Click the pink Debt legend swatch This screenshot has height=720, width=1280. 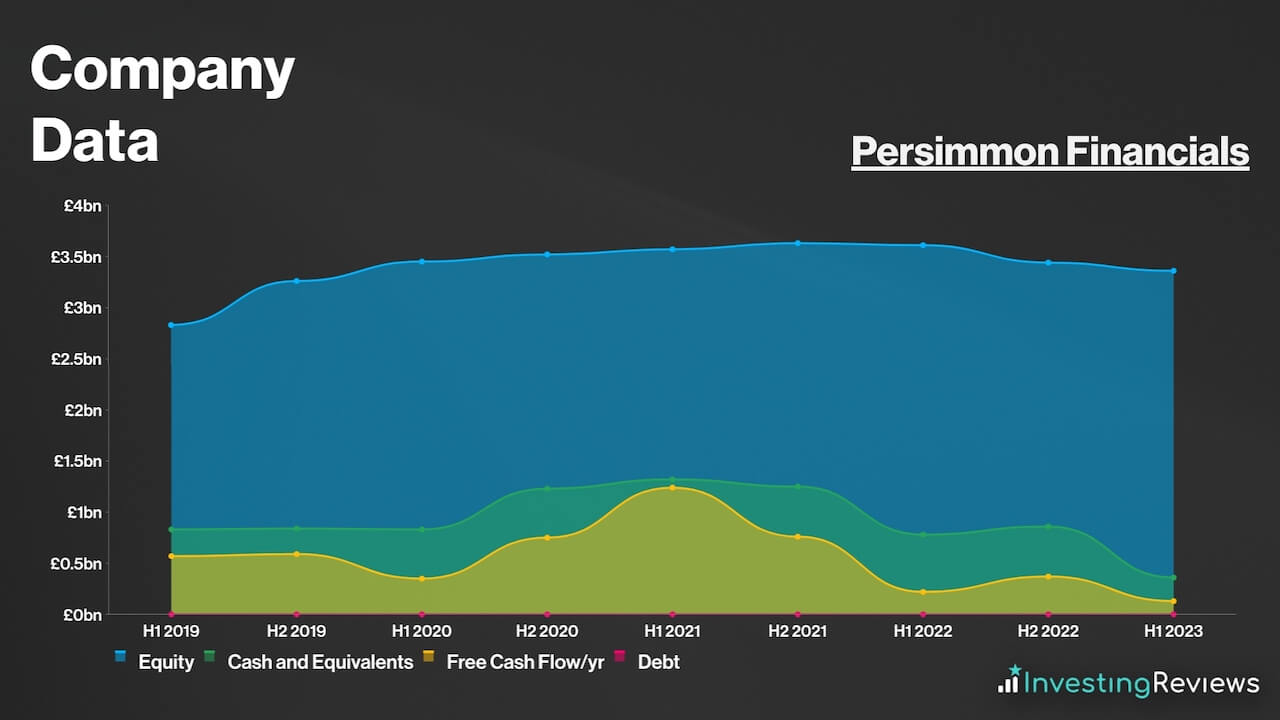coord(620,657)
